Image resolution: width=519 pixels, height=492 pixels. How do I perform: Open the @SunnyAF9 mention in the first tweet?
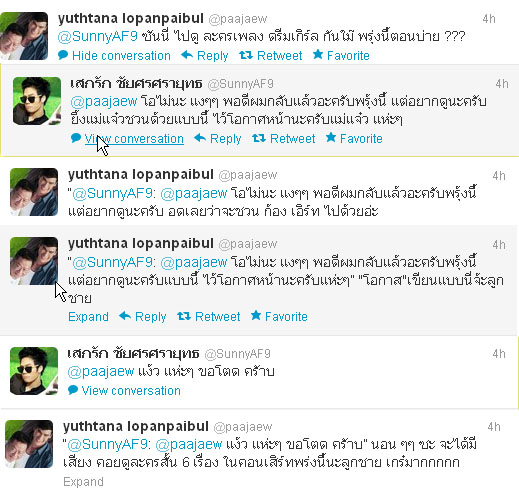coord(98,36)
